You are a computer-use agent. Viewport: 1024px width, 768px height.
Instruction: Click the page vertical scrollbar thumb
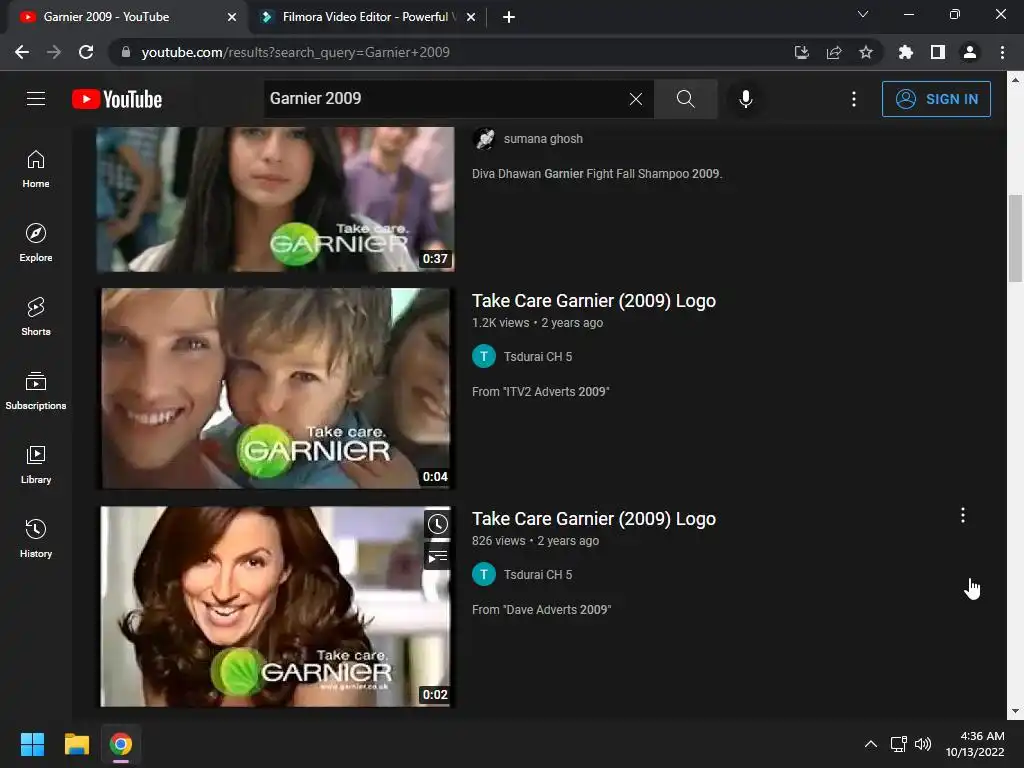1015,238
